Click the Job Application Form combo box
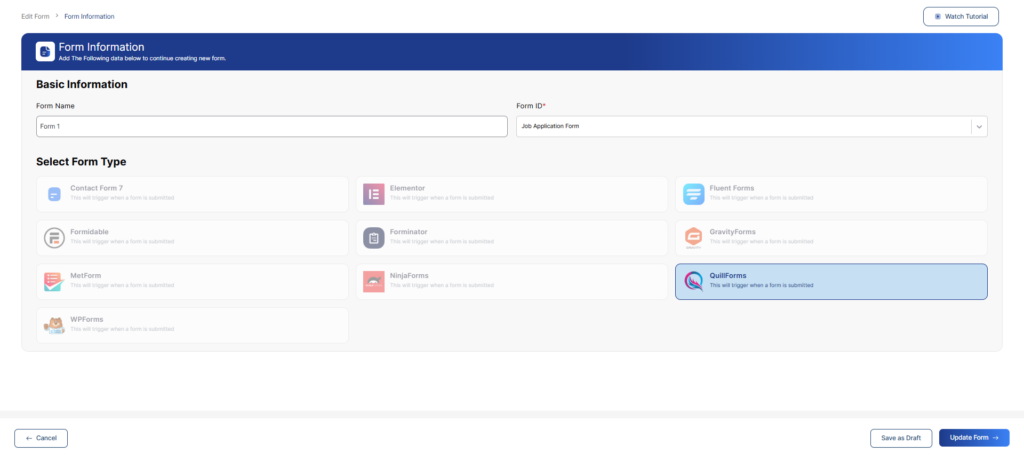 741,126
